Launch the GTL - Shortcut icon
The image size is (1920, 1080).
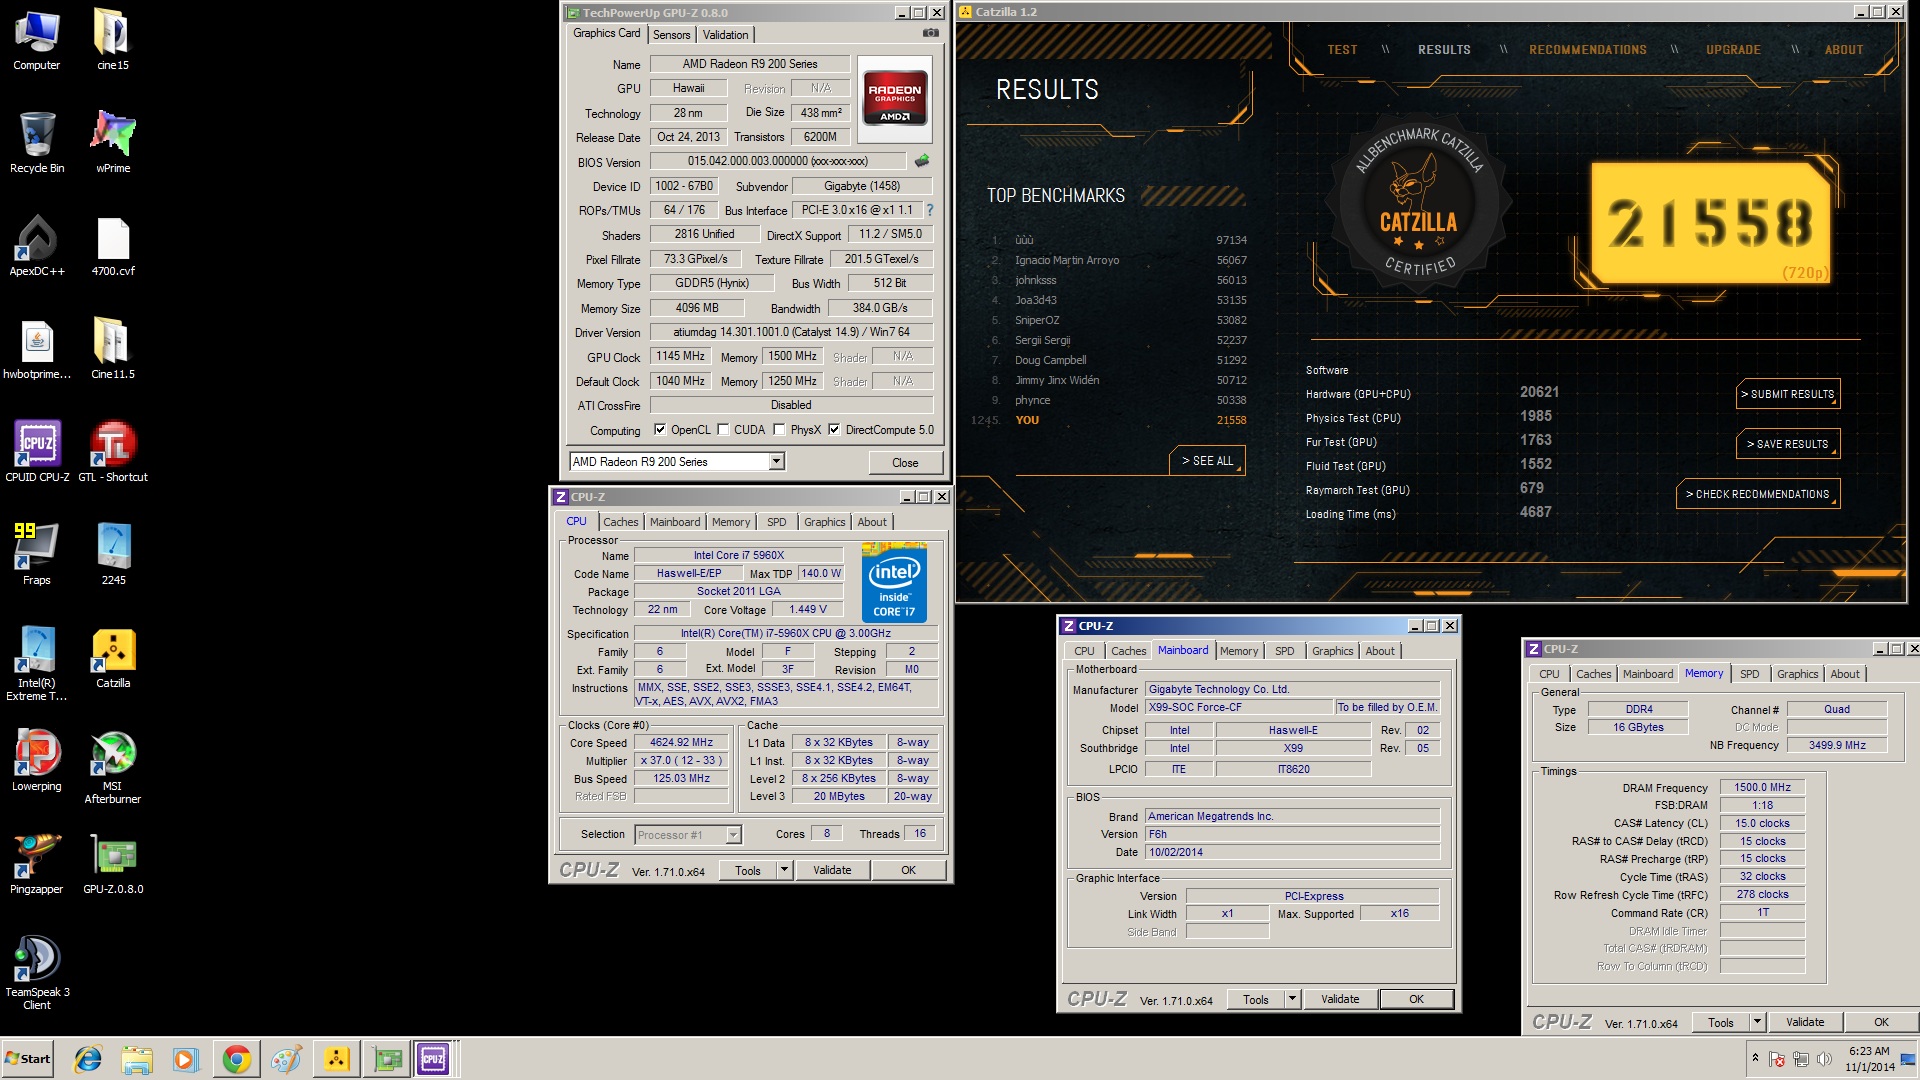click(113, 452)
